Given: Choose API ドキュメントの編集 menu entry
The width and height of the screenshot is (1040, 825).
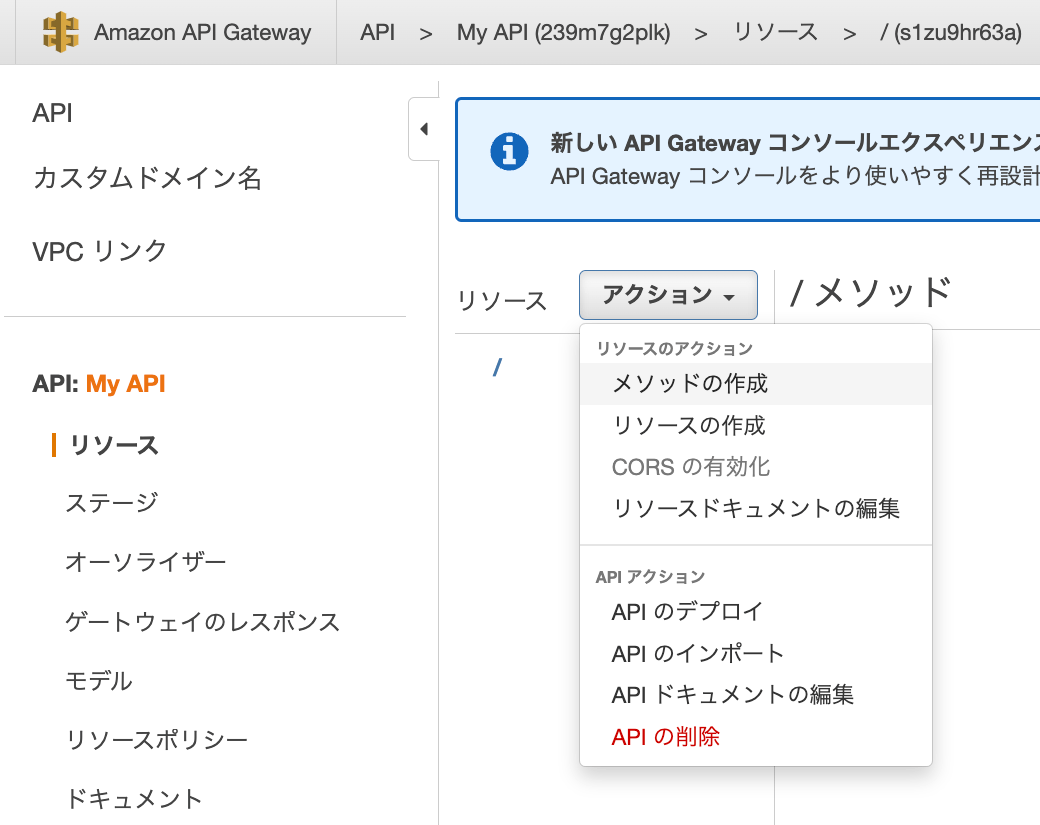Looking at the screenshot, I should 755,695.
